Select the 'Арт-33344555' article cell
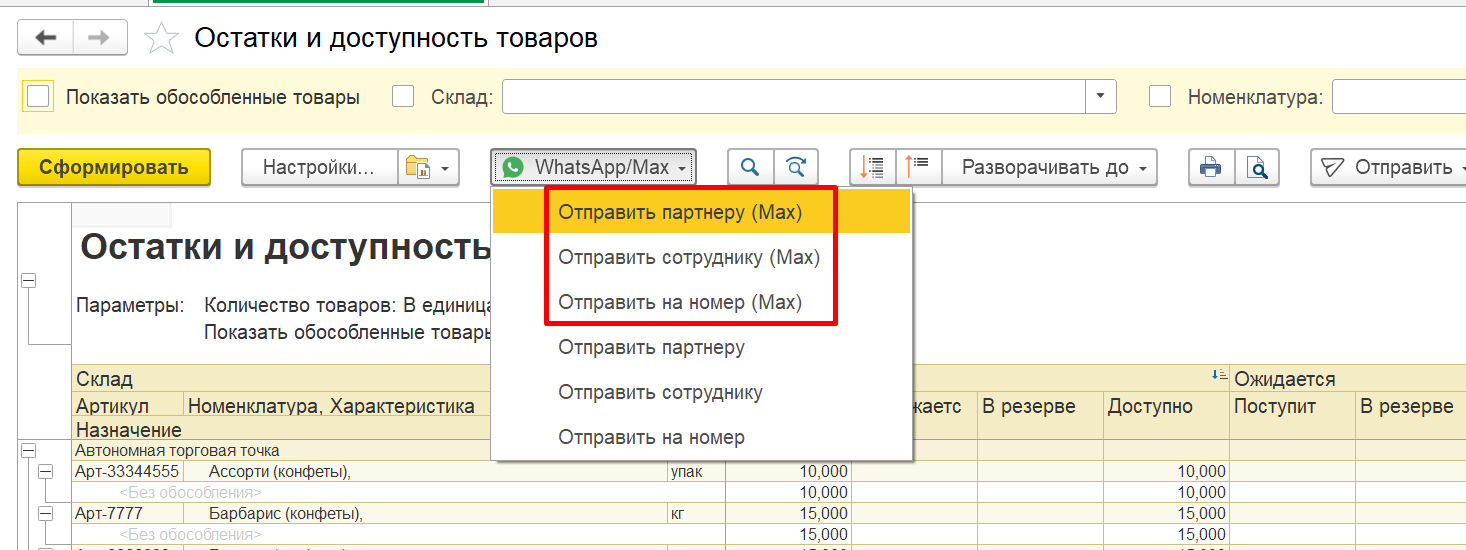 coord(128,472)
